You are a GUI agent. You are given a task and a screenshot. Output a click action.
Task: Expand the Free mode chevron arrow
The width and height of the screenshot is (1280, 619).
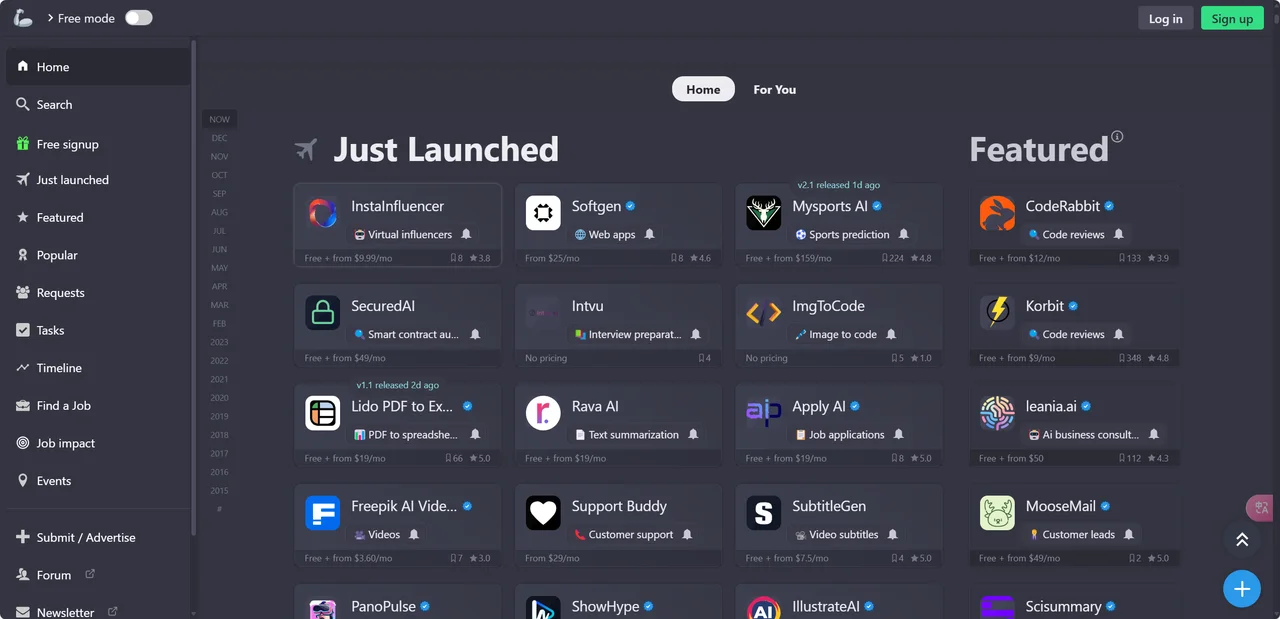point(50,18)
